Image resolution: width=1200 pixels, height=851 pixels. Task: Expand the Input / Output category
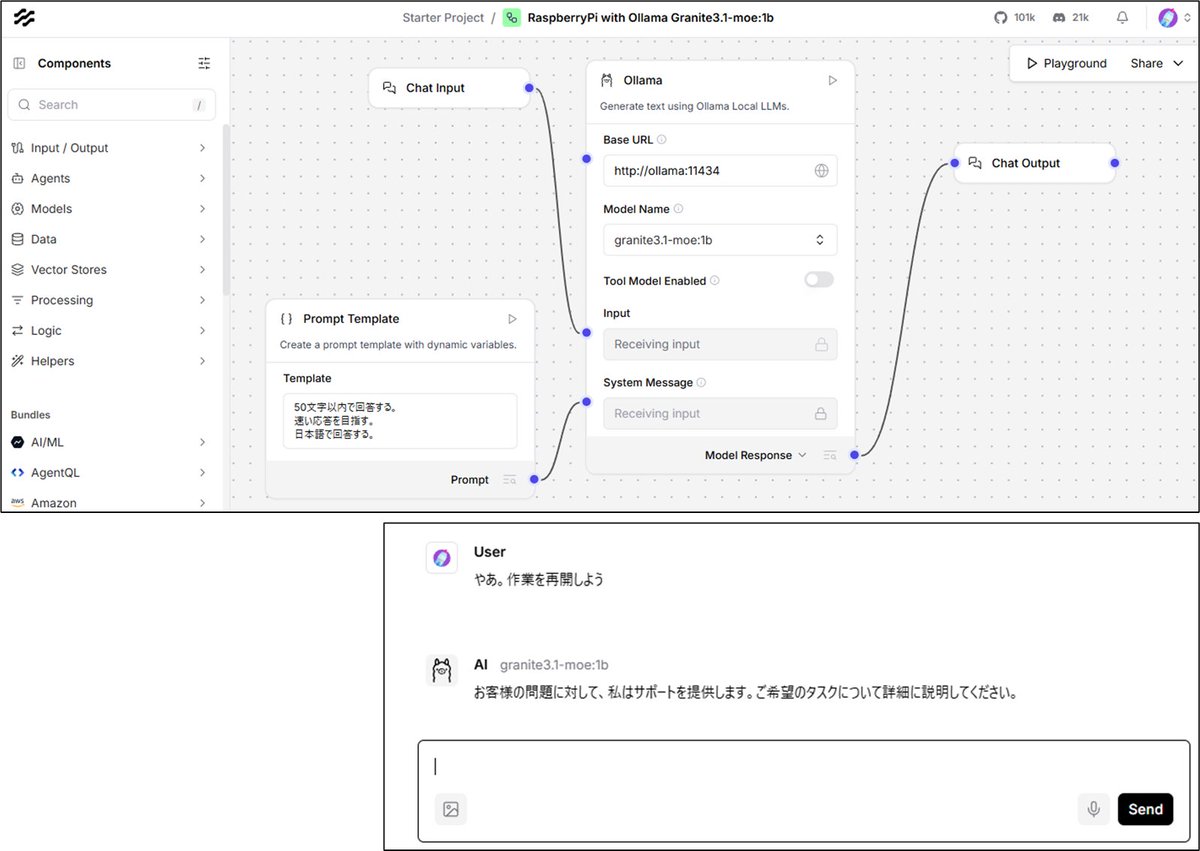pyautogui.click(x=111, y=148)
